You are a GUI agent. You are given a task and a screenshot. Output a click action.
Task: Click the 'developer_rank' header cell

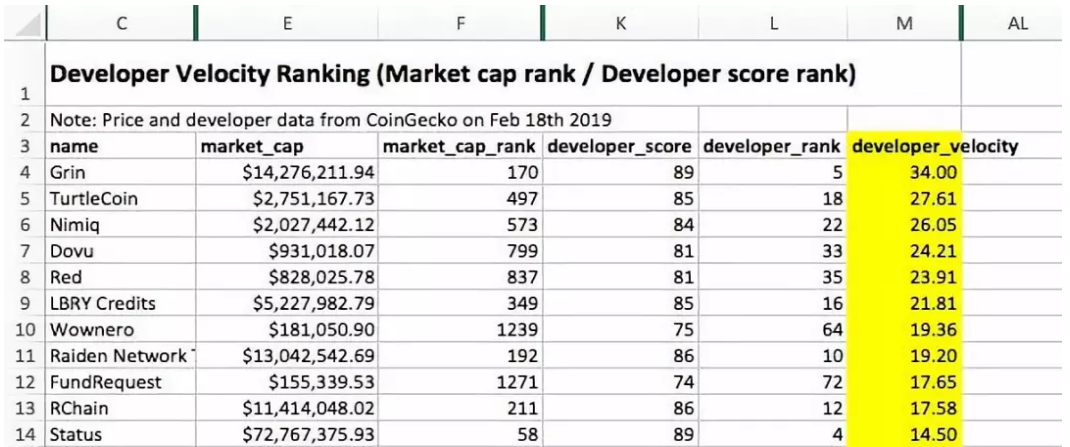[773, 146]
